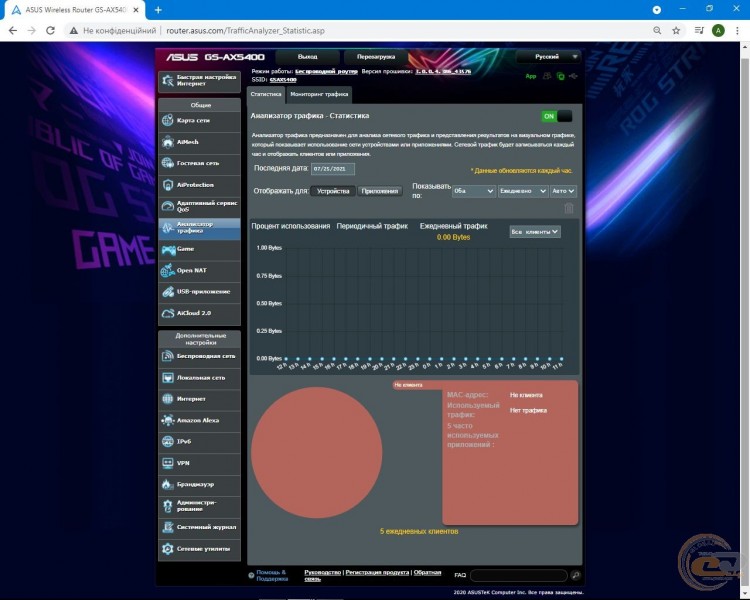Screen dimensions: 750x600
Task: Switch to the Мониторинг трафика tab
Action: [x=319, y=94]
